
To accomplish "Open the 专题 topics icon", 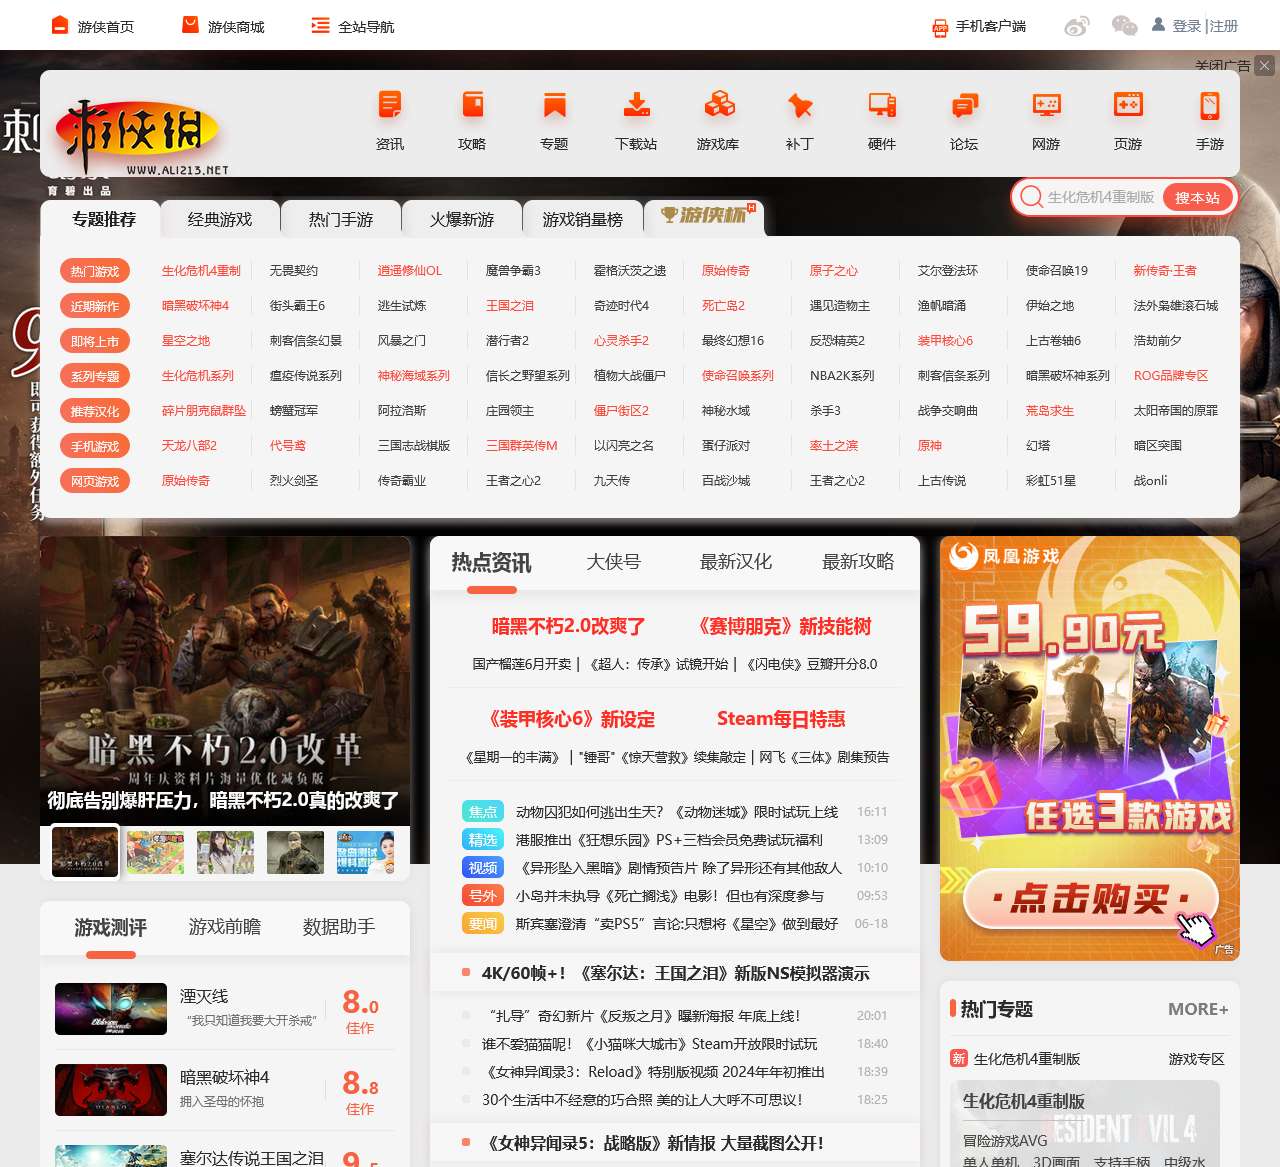I will (x=554, y=105).
